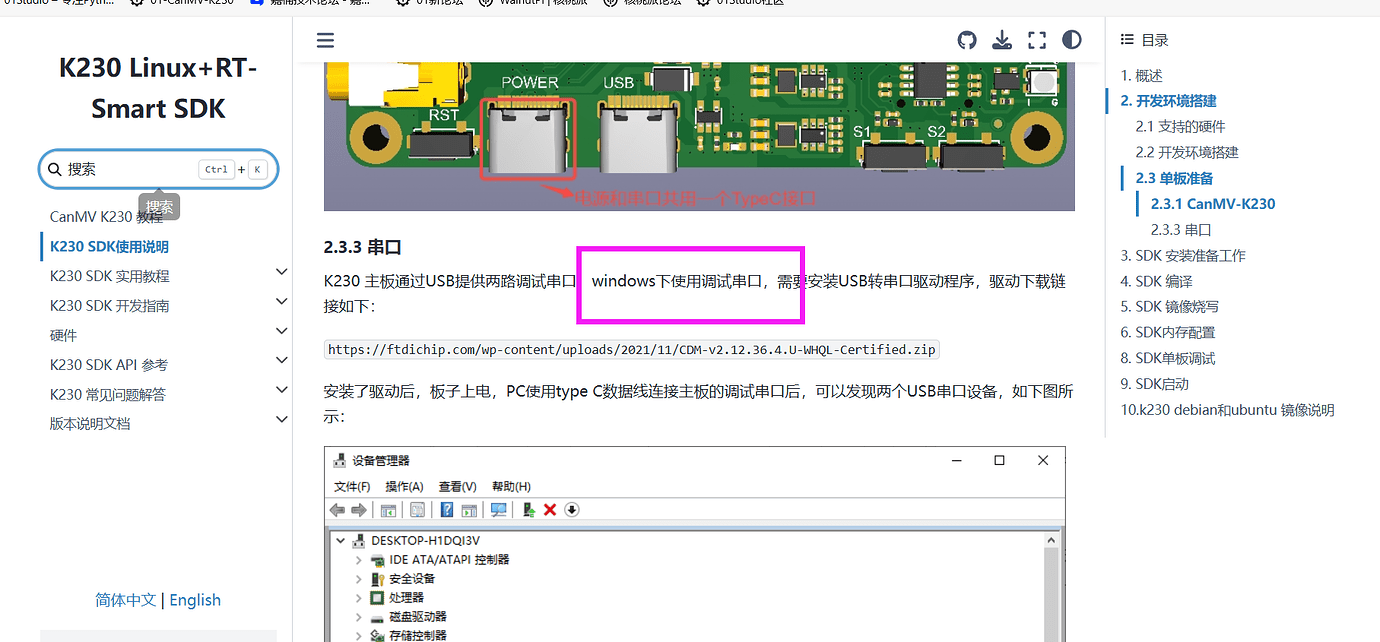Screen dimensions: 1380x642
Task: Open the GitHub repository icon in header
Action: point(966,40)
